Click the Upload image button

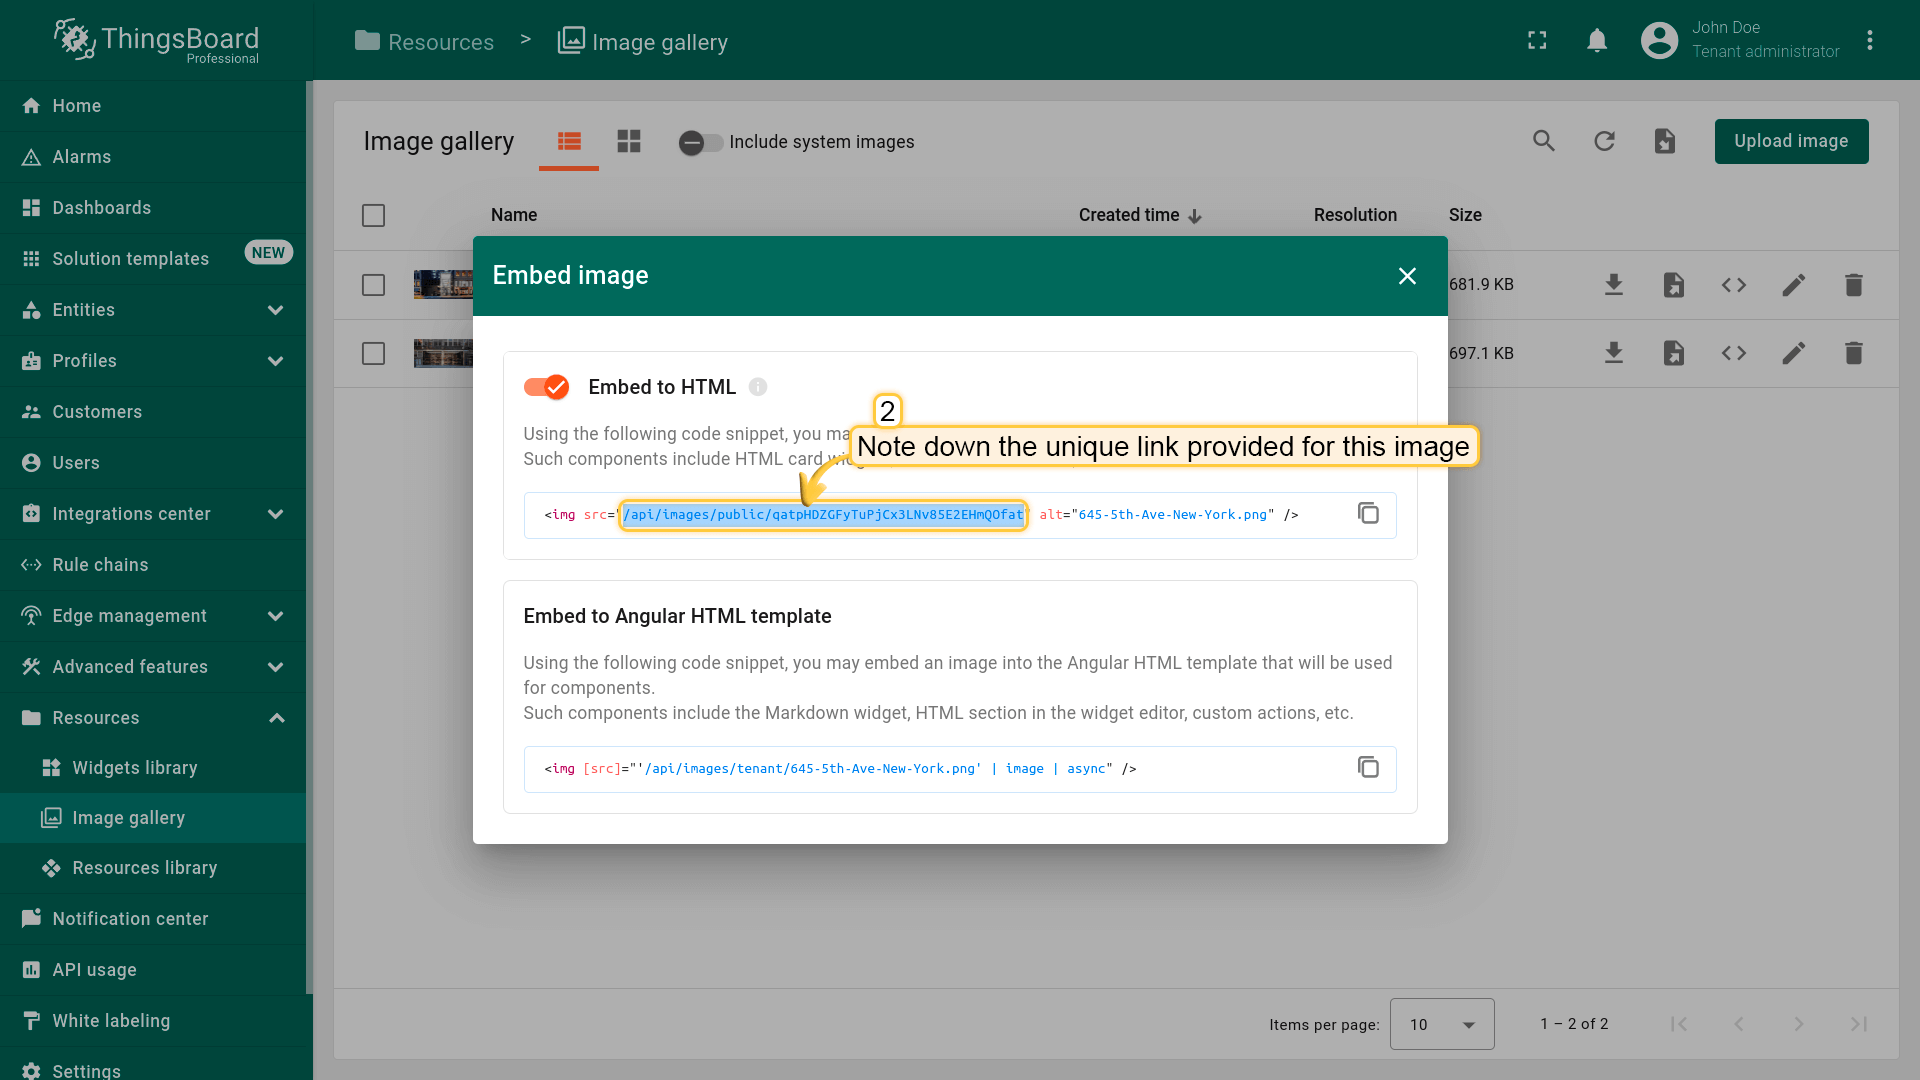[x=1791, y=141]
